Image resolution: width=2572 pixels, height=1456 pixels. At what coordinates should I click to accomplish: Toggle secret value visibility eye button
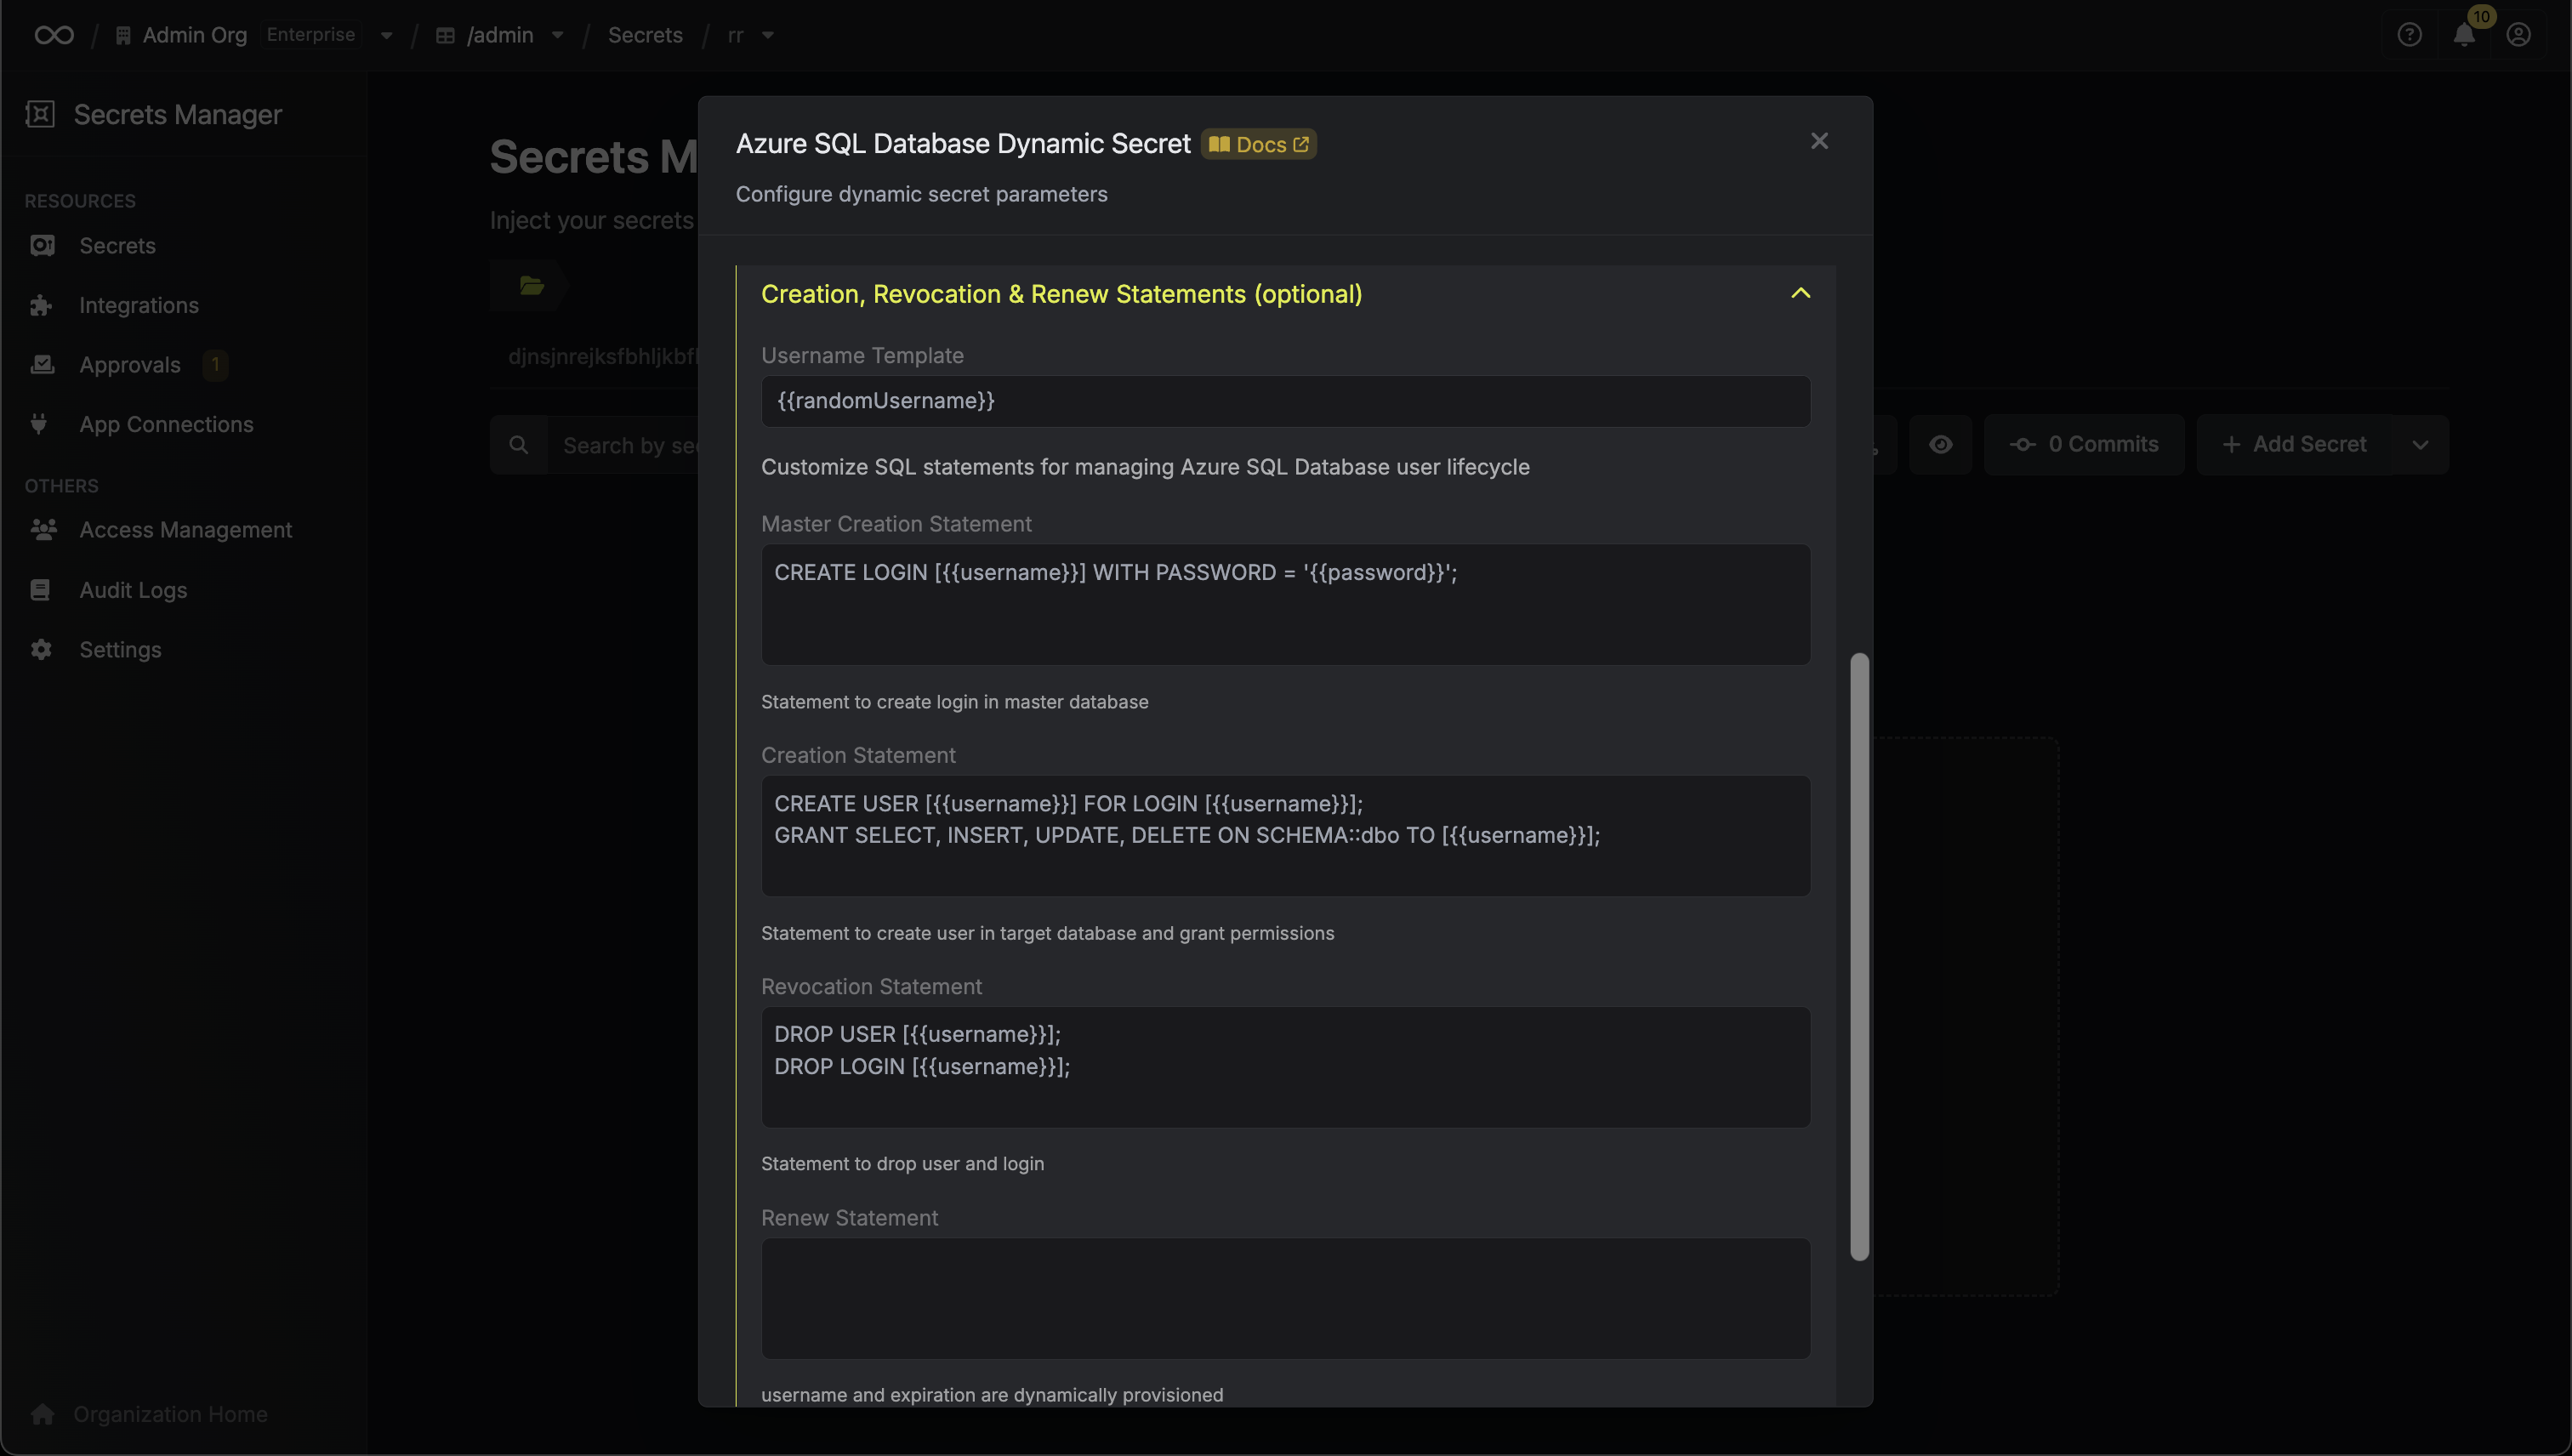pyautogui.click(x=1940, y=445)
